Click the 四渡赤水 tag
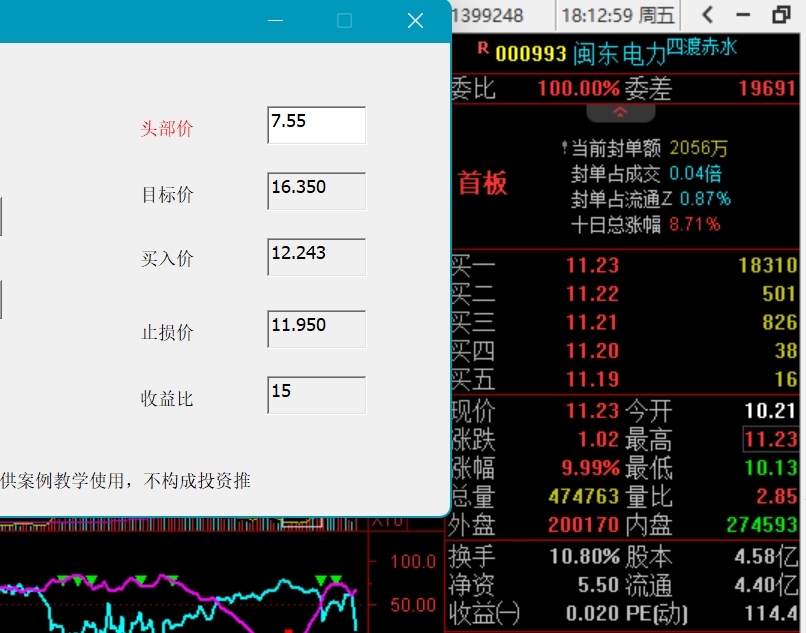 pos(702,47)
